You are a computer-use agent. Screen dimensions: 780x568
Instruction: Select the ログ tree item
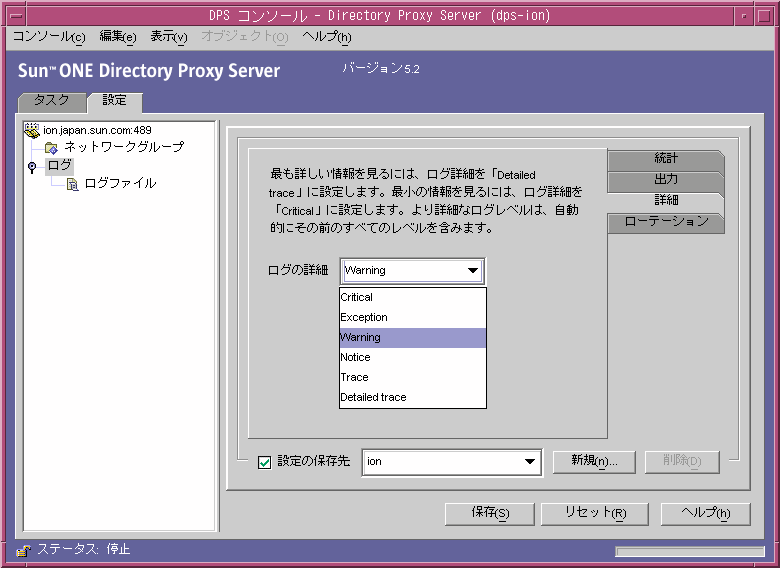60,166
